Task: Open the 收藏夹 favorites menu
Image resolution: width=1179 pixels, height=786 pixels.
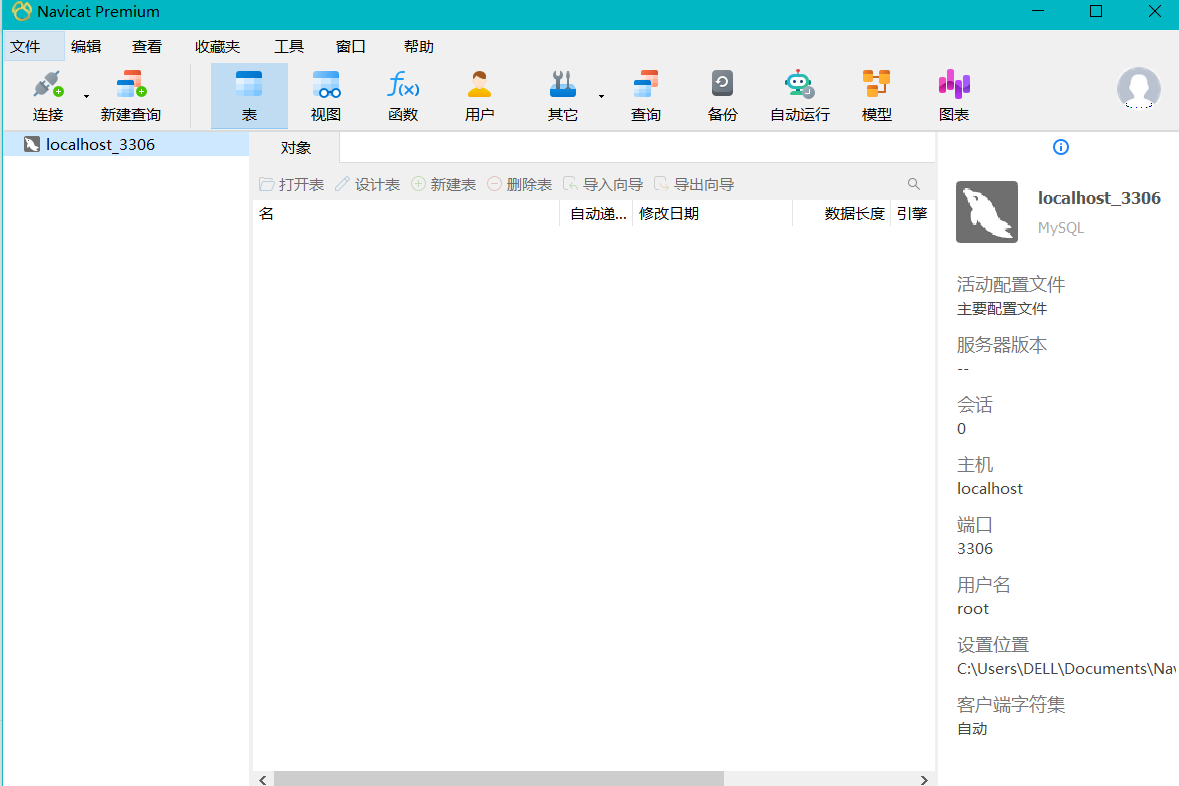Action: tap(217, 47)
